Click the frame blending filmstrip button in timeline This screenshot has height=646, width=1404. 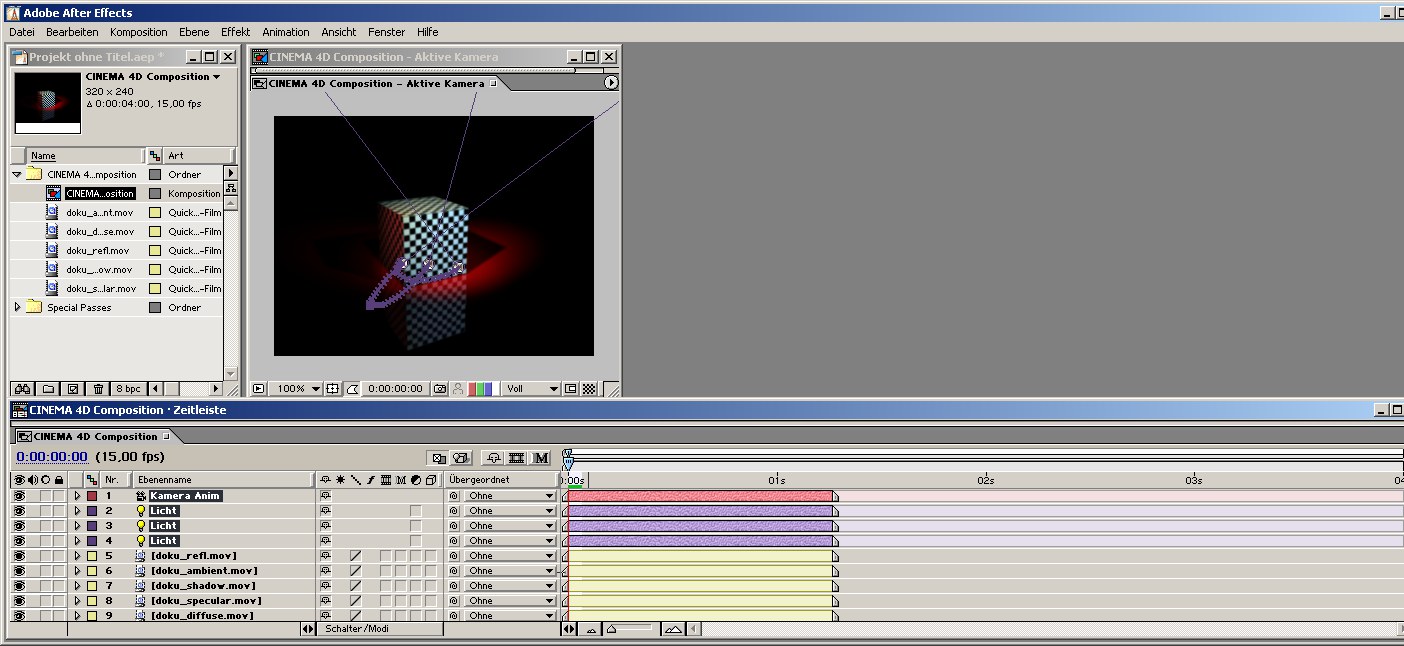click(517, 458)
